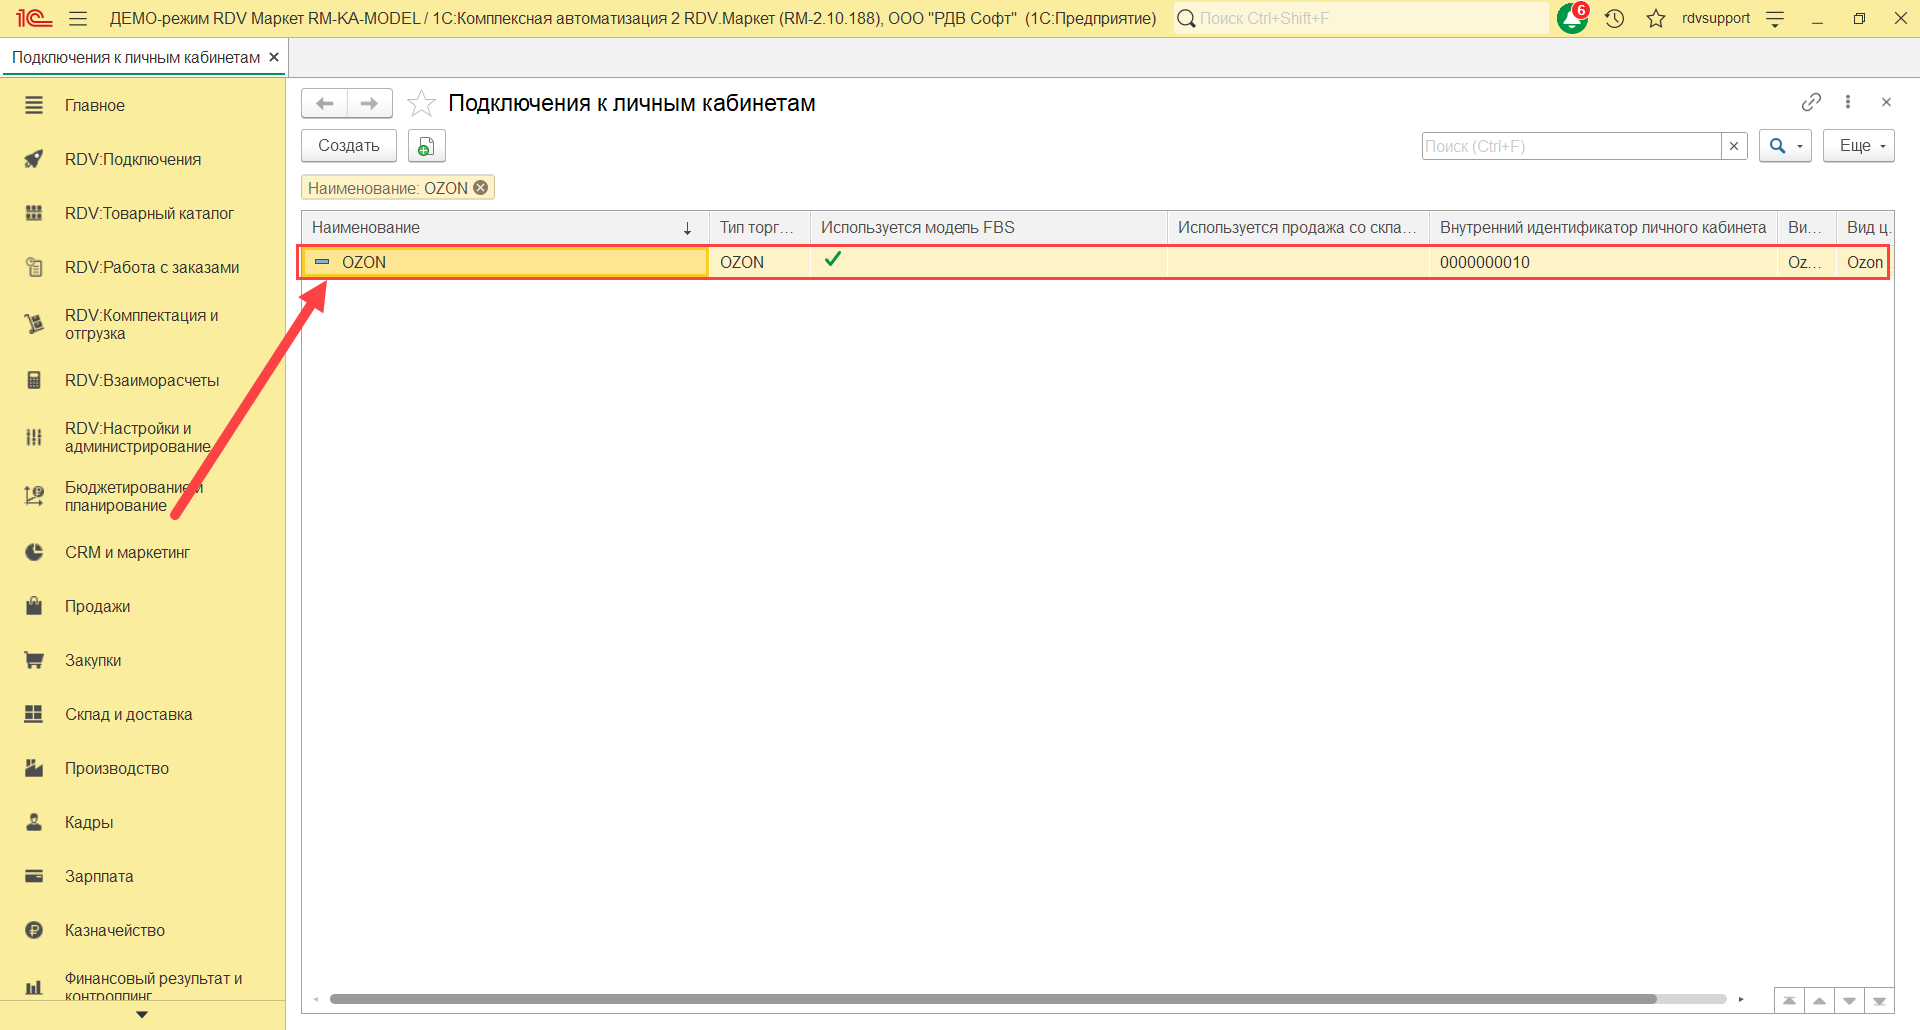
Task: Close the Подключения к личным кабинетам tab
Action: [274, 57]
